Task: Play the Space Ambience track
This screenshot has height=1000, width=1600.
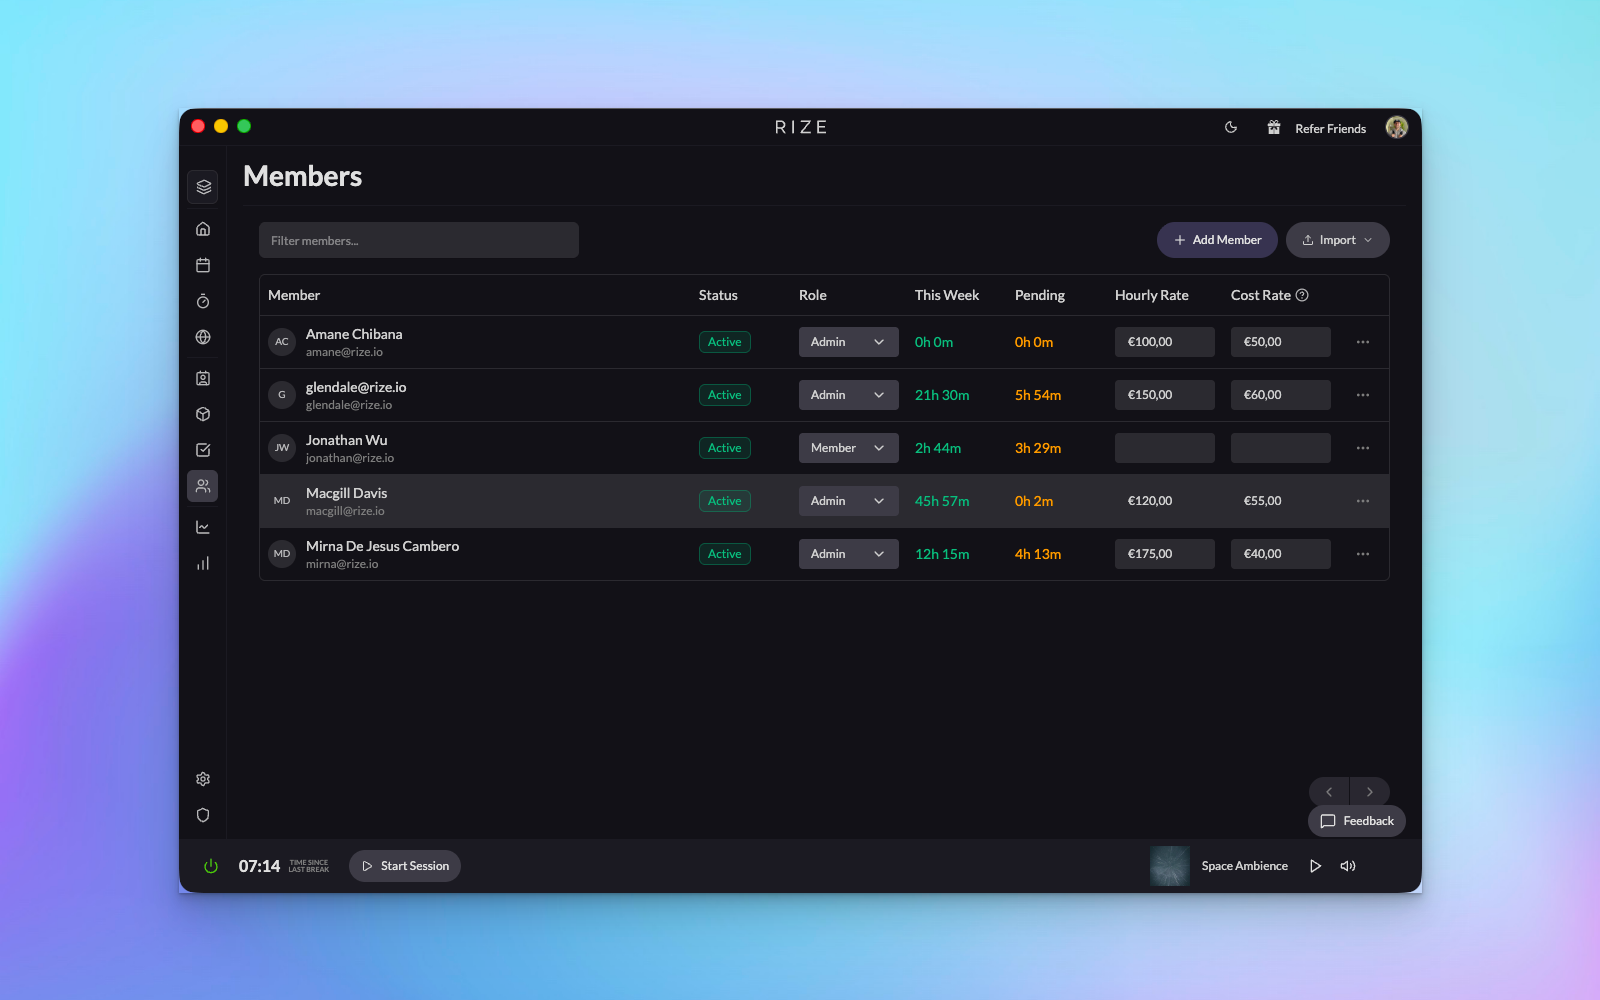Action: [1316, 866]
